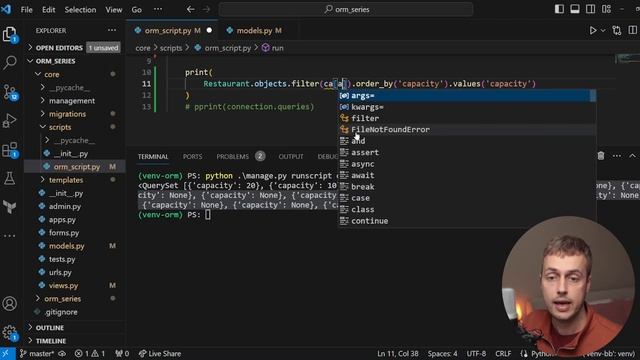Go back navigation arrow
The width and height of the screenshot is (640, 360).
pyautogui.click(x=191, y=9)
